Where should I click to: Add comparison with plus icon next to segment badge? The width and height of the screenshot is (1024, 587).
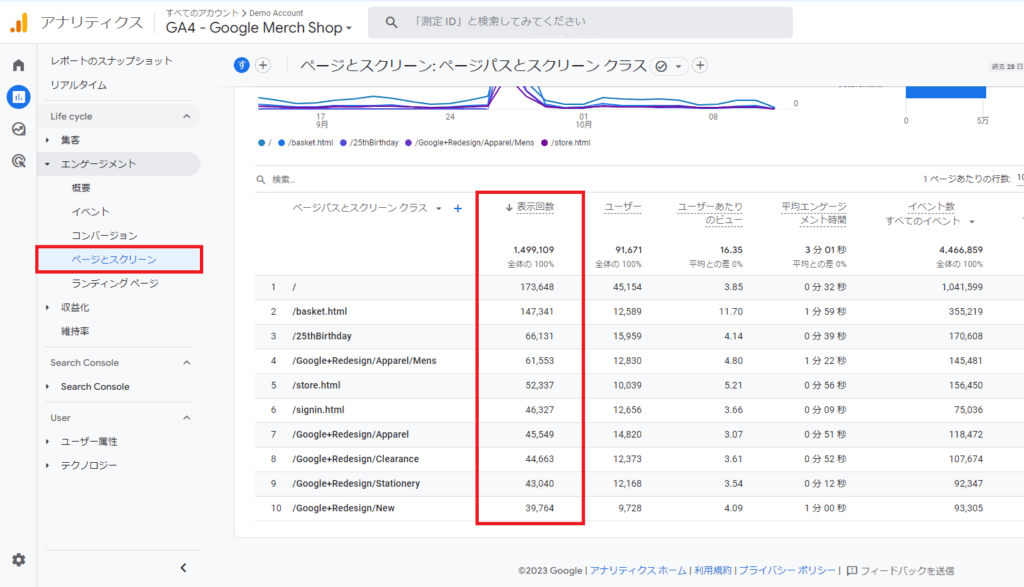coord(263,65)
